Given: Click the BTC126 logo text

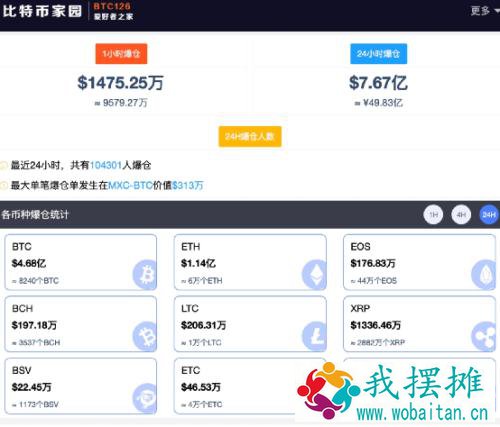Looking at the screenshot, I should coord(112,6).
